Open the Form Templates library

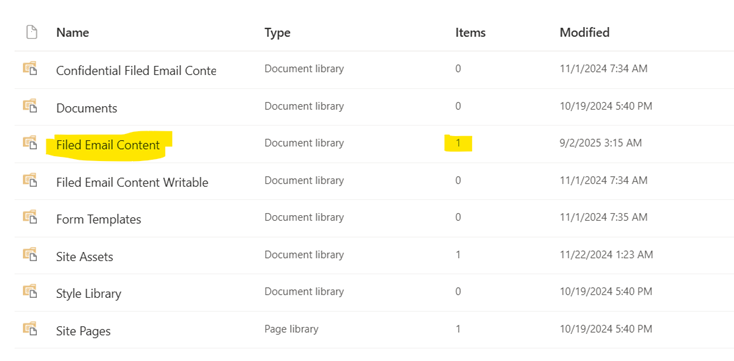[98, 219]
